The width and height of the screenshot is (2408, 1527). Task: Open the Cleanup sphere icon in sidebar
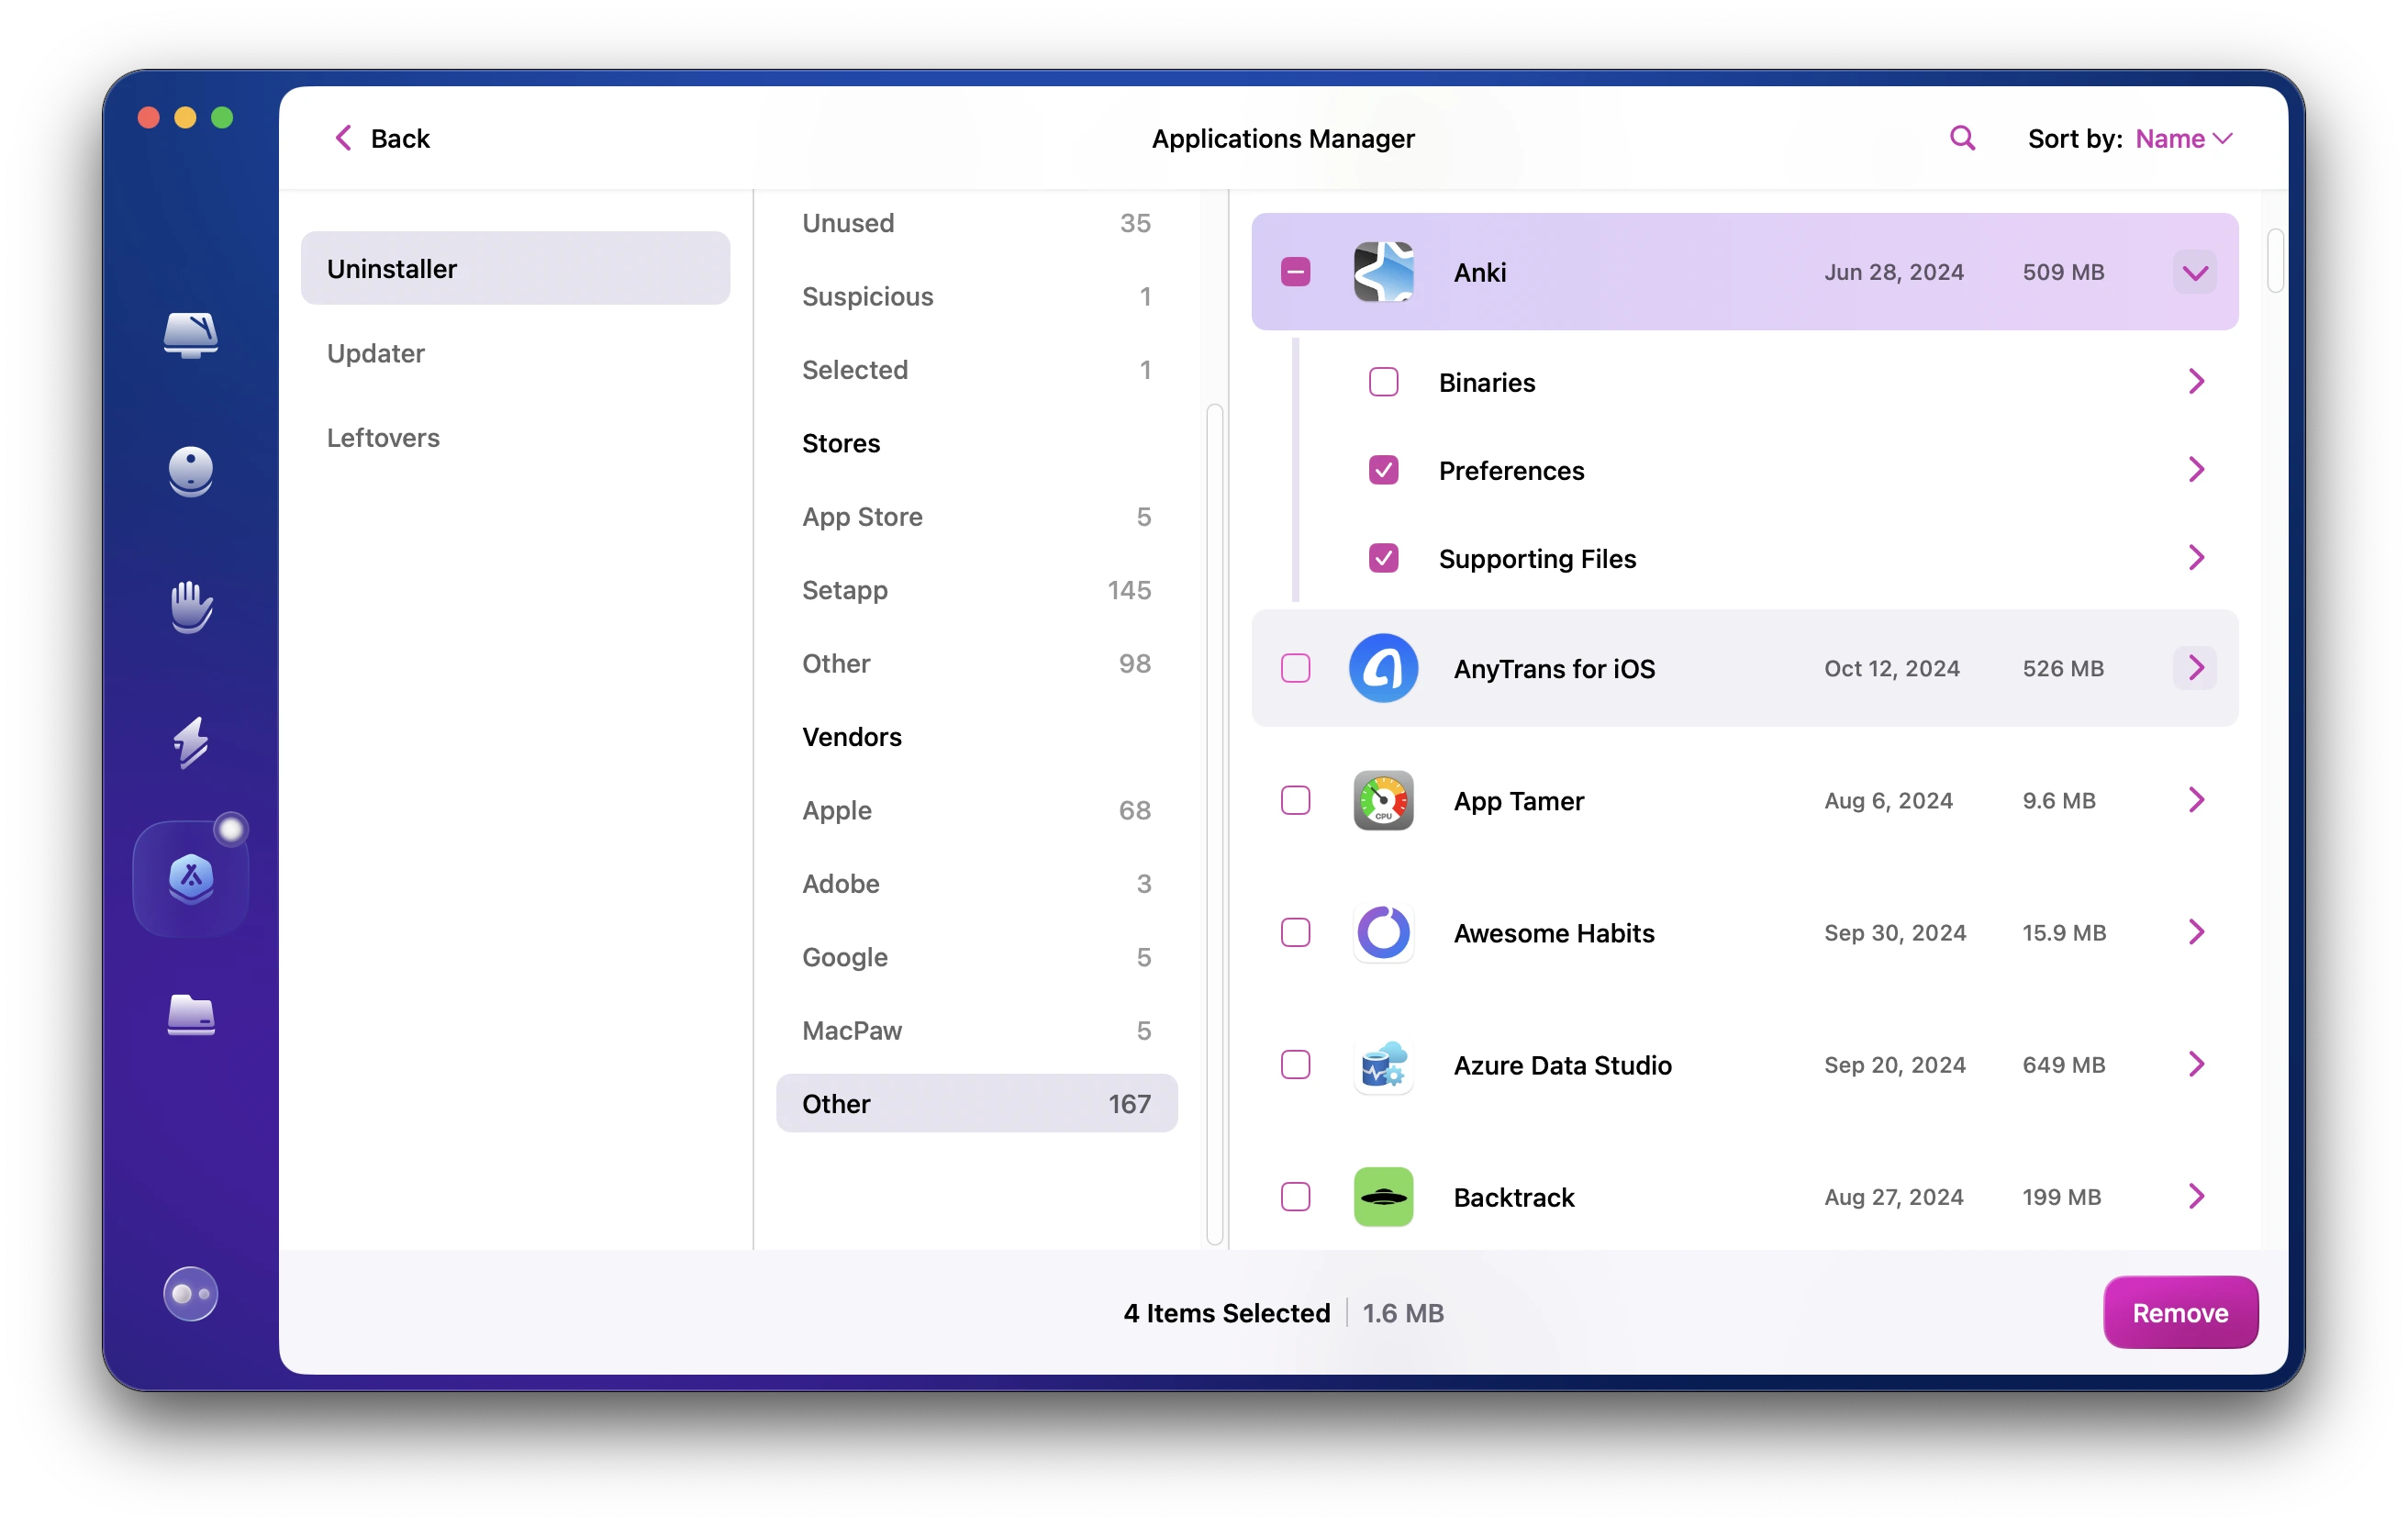(190, 471)
